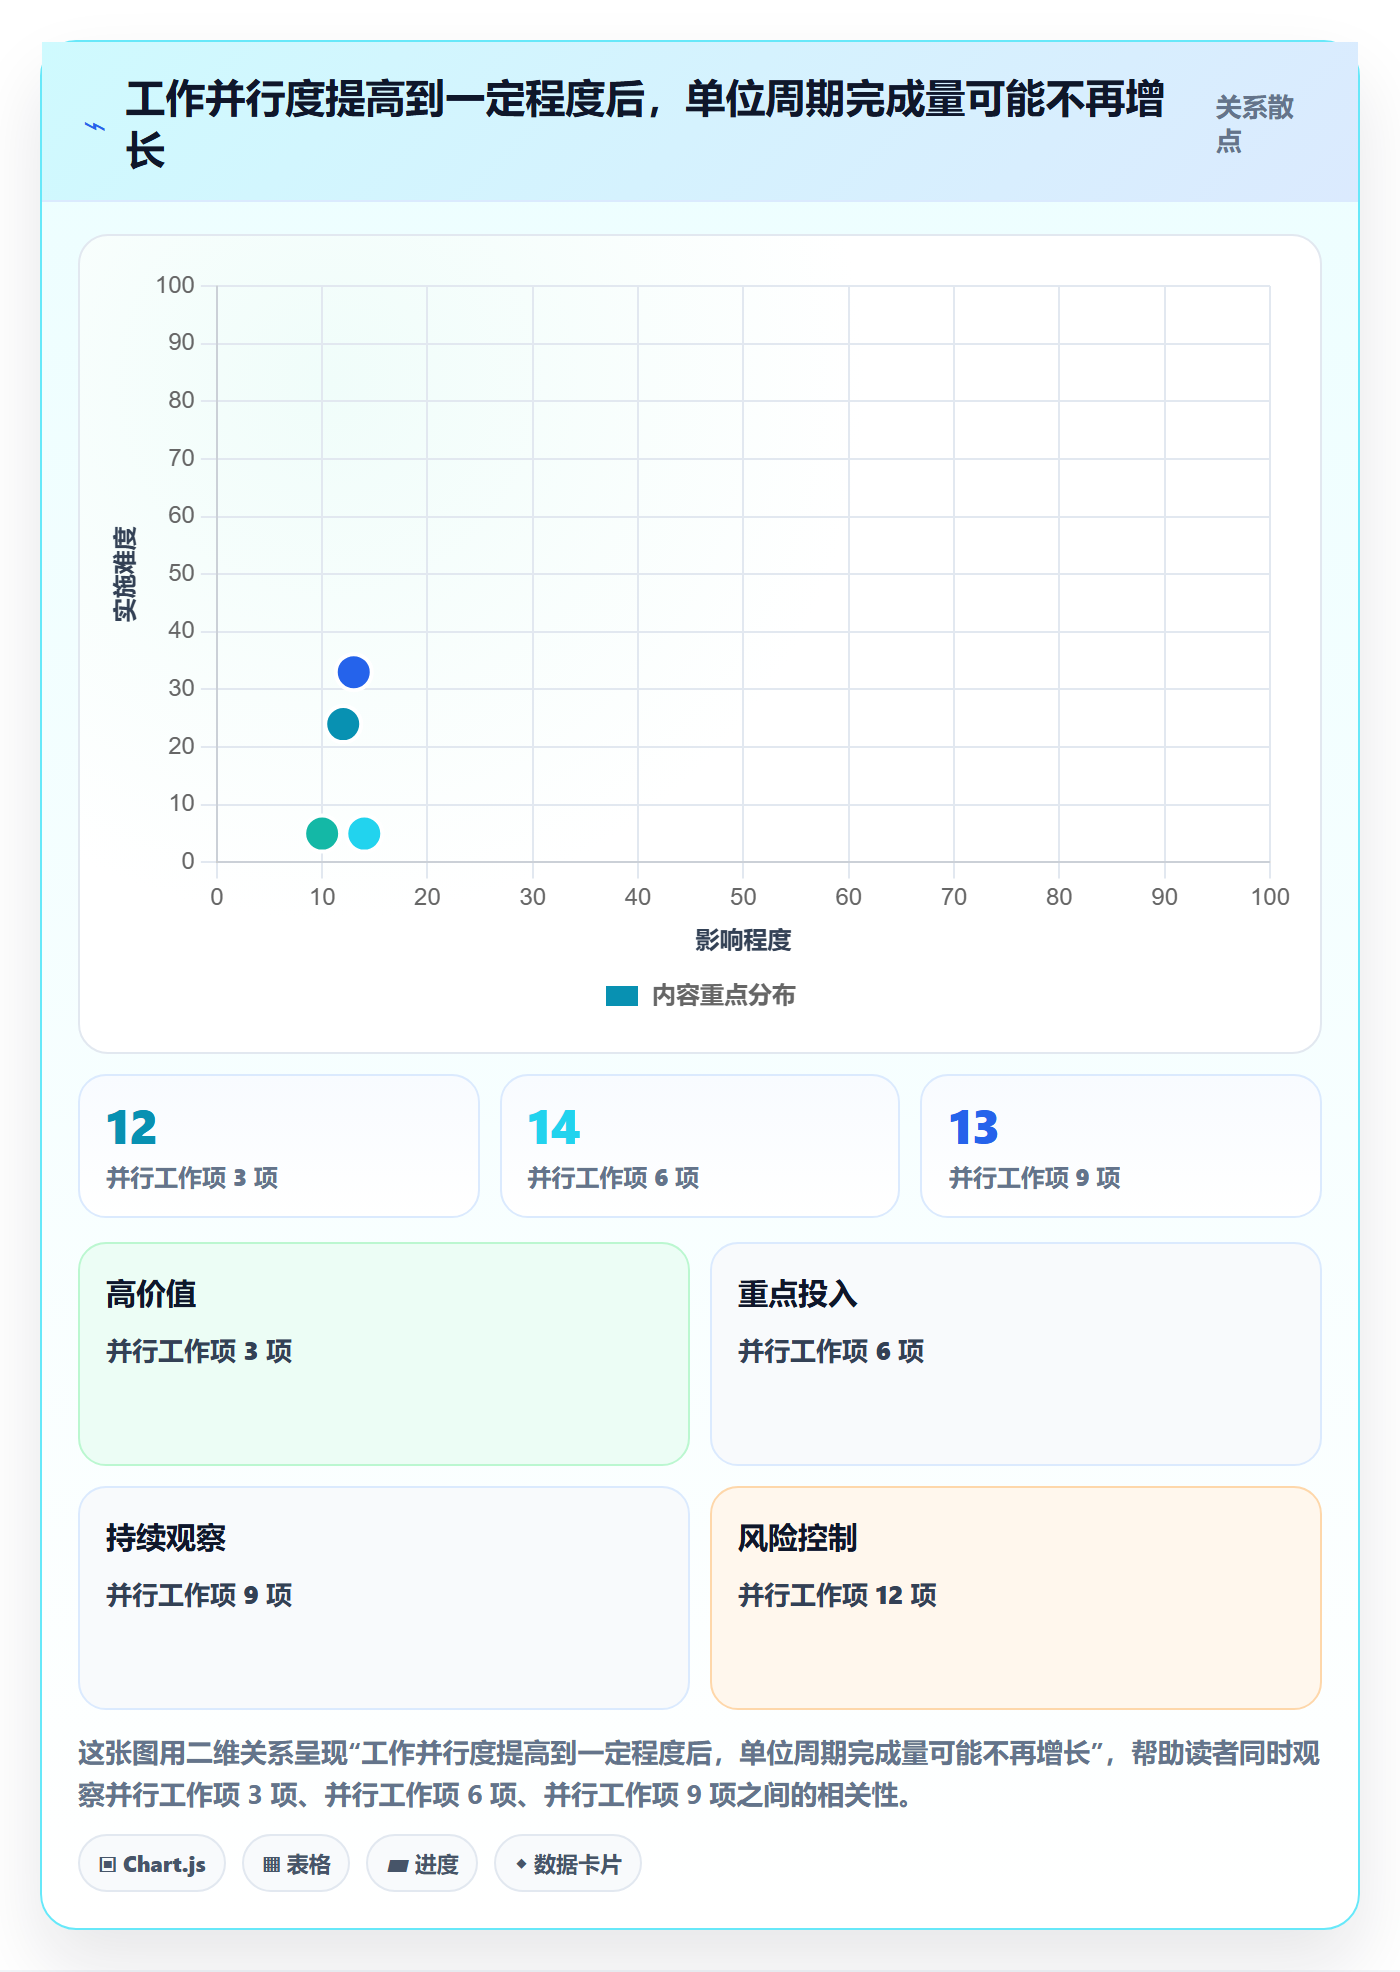Click the progress icon in 进度 chip

pos(398,1866)
